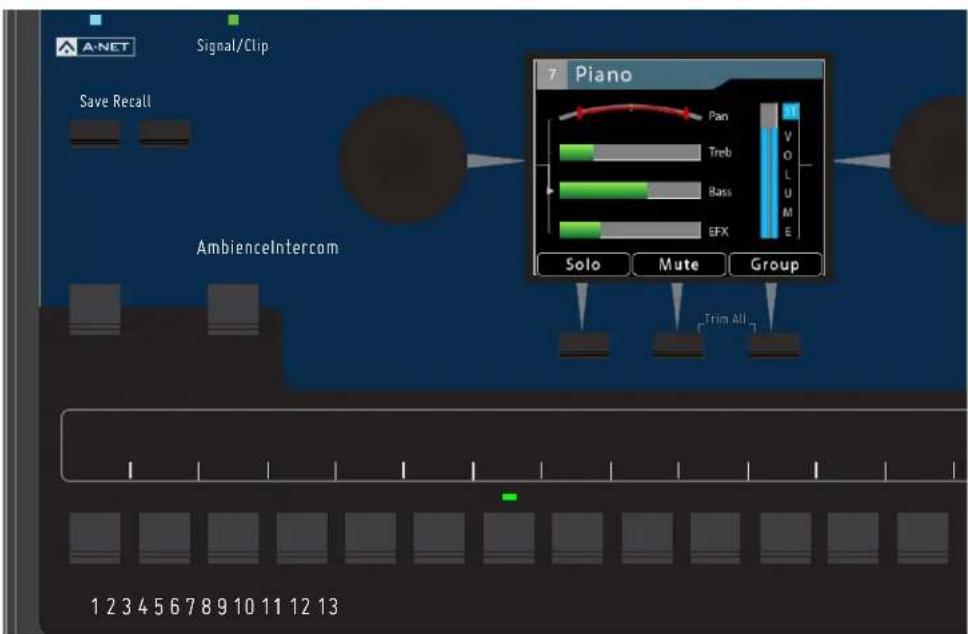968x634 pixels.
Task: Click the Trim All label
Action: [x=725, y=319]
